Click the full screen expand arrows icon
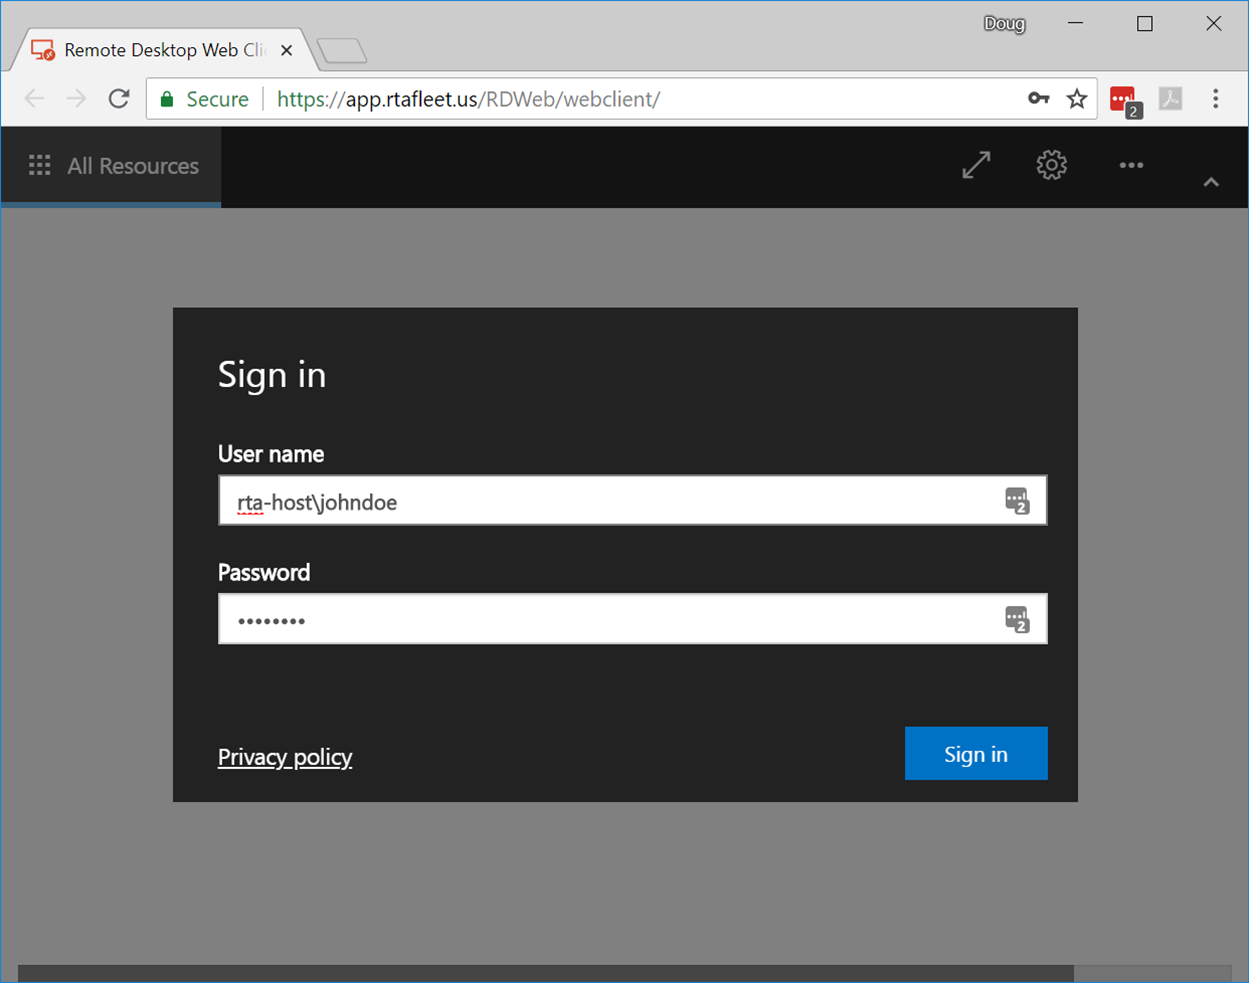 pos(976,165)
